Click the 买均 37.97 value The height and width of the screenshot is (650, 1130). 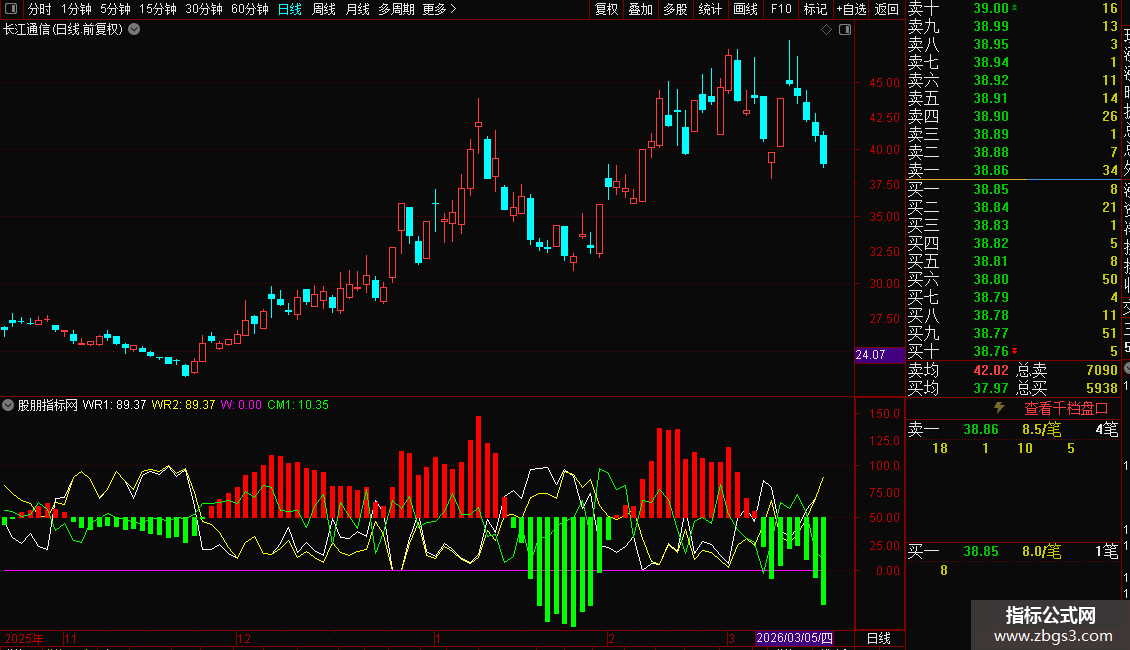(991, 388)
